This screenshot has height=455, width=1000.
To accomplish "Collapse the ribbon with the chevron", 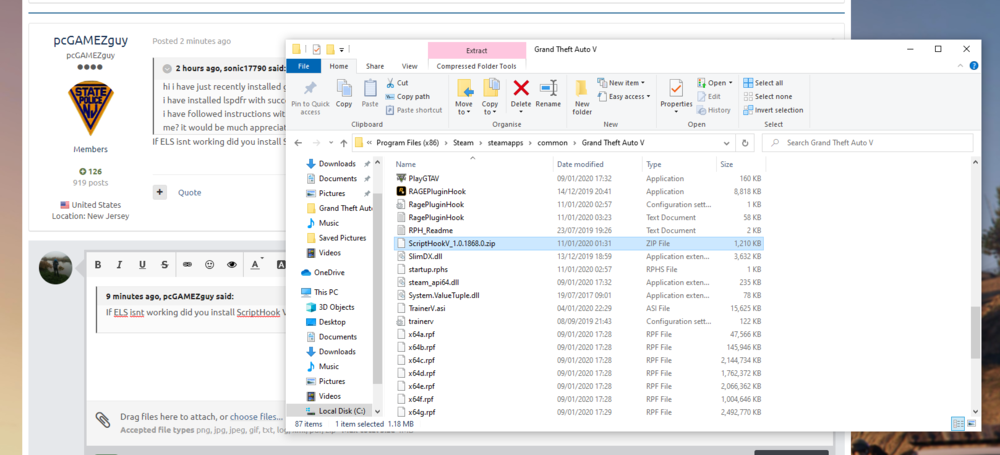I will (x=961, y=66).
